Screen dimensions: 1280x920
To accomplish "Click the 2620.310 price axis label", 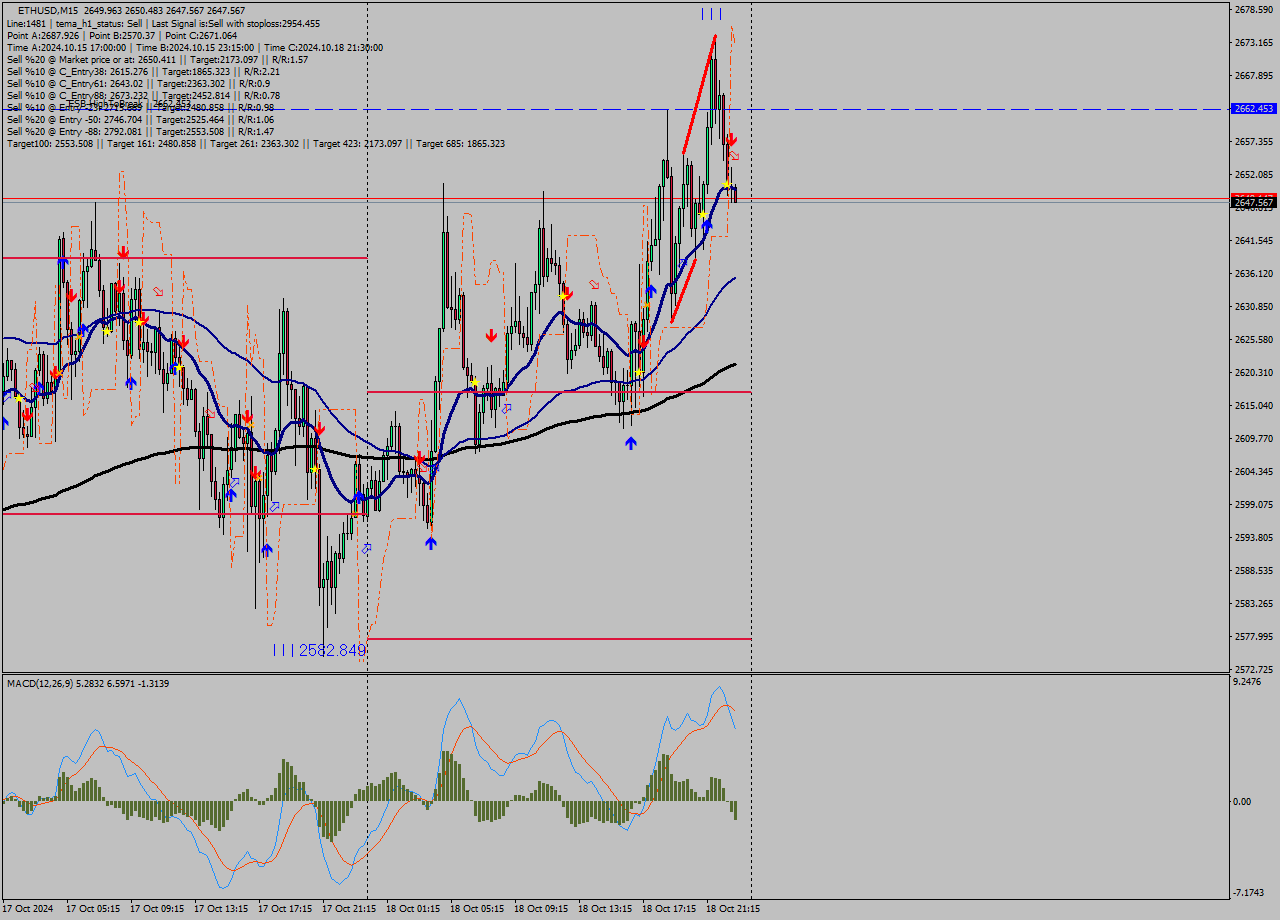I will point(1254,373).
